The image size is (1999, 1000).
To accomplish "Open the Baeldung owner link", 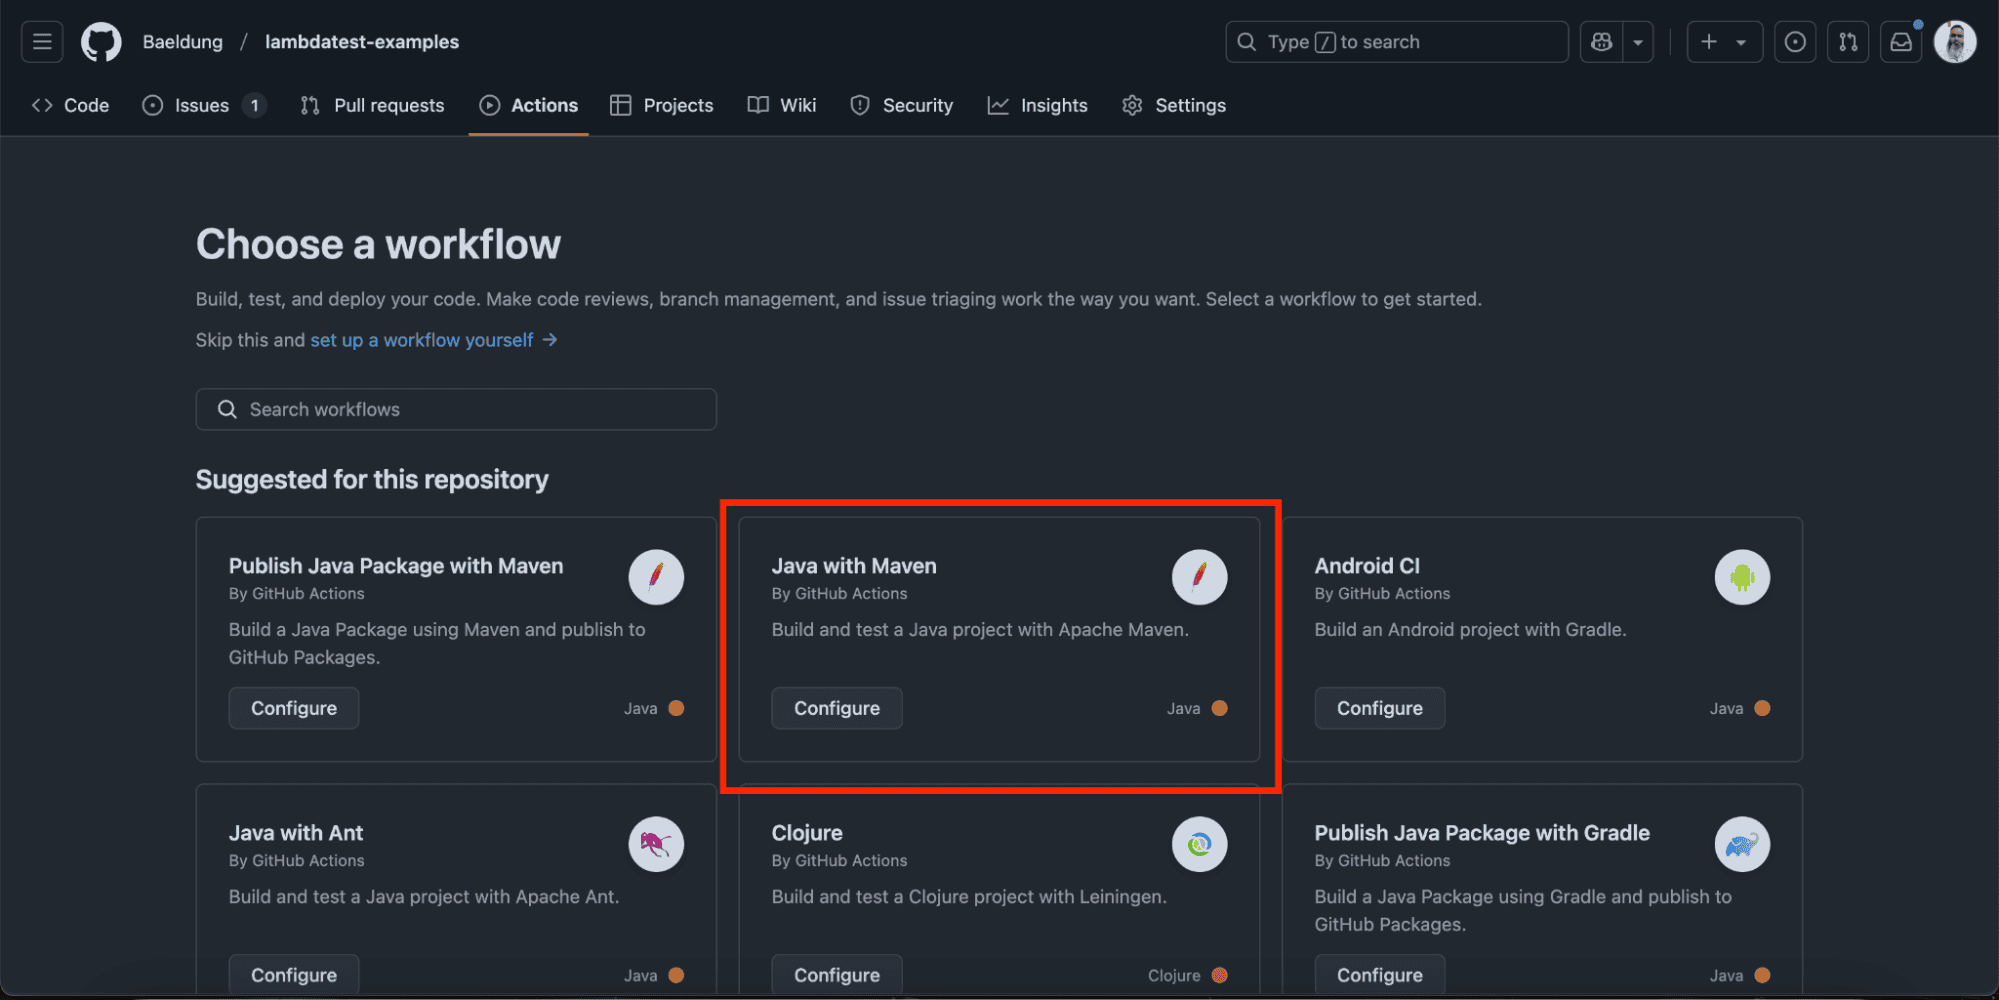I will (183, 42).
